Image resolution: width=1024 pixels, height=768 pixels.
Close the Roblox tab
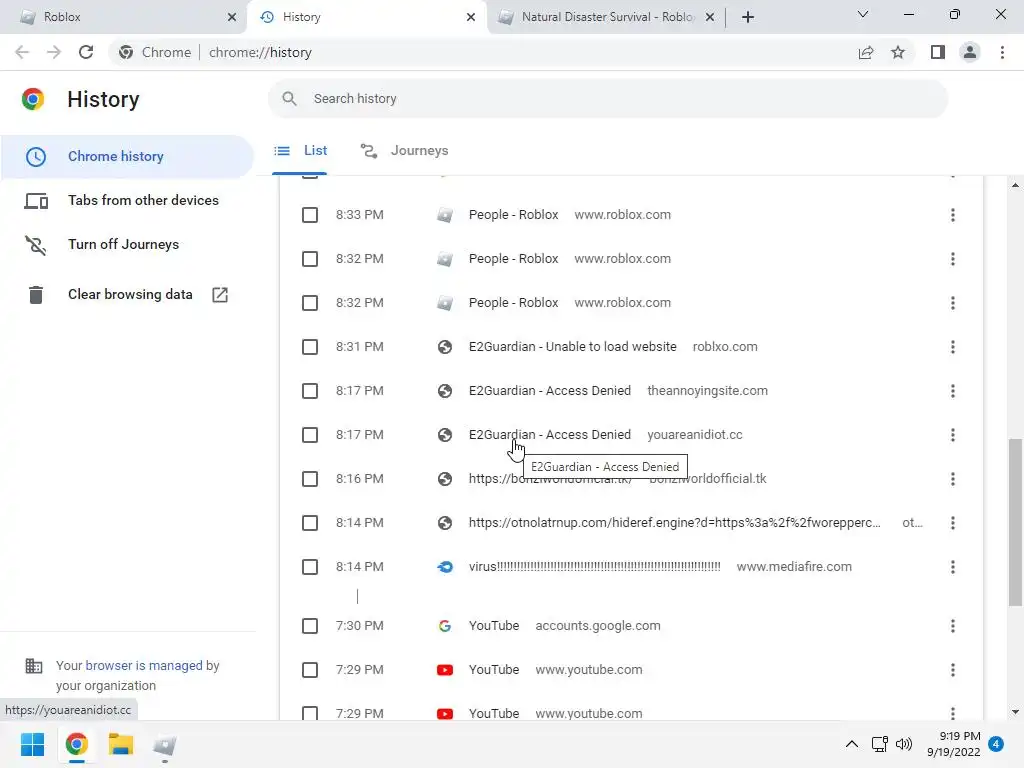(232, 17)
